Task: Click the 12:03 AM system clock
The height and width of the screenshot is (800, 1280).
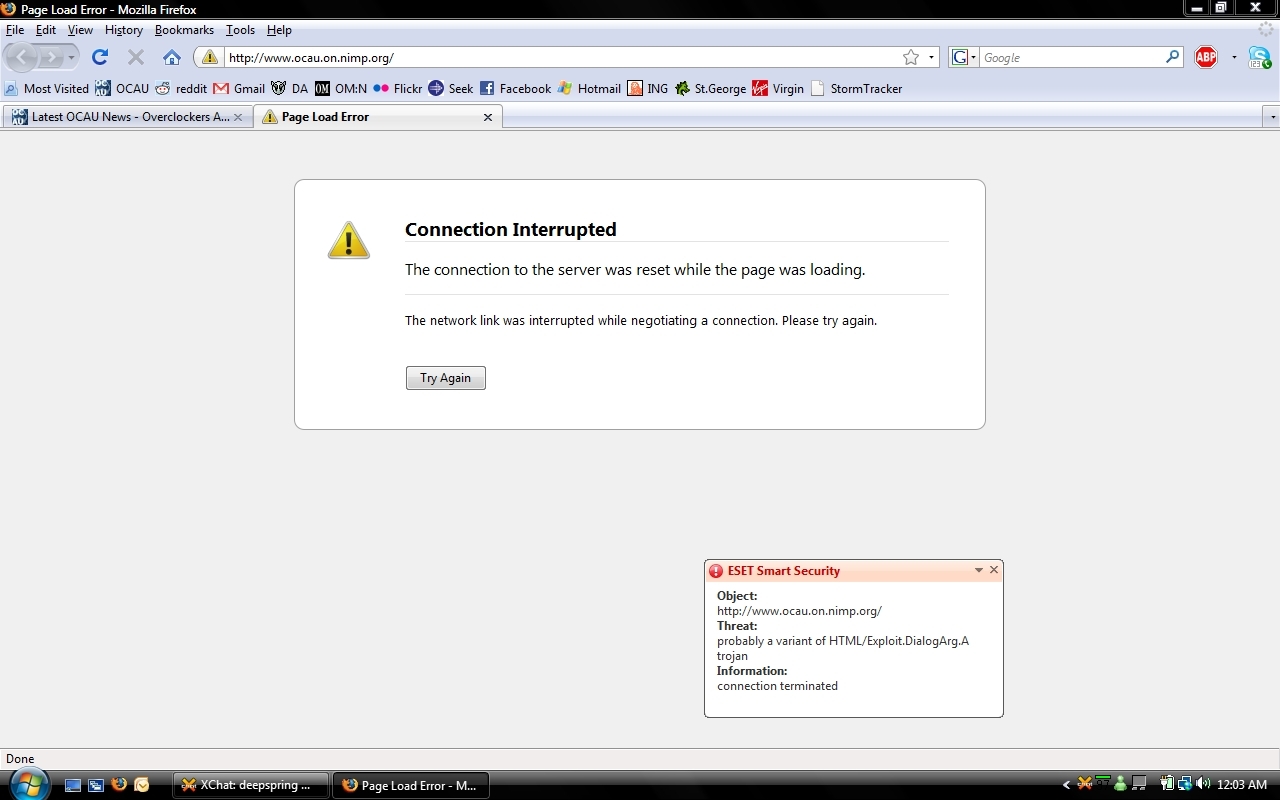Action: (x=1242, y=785)
